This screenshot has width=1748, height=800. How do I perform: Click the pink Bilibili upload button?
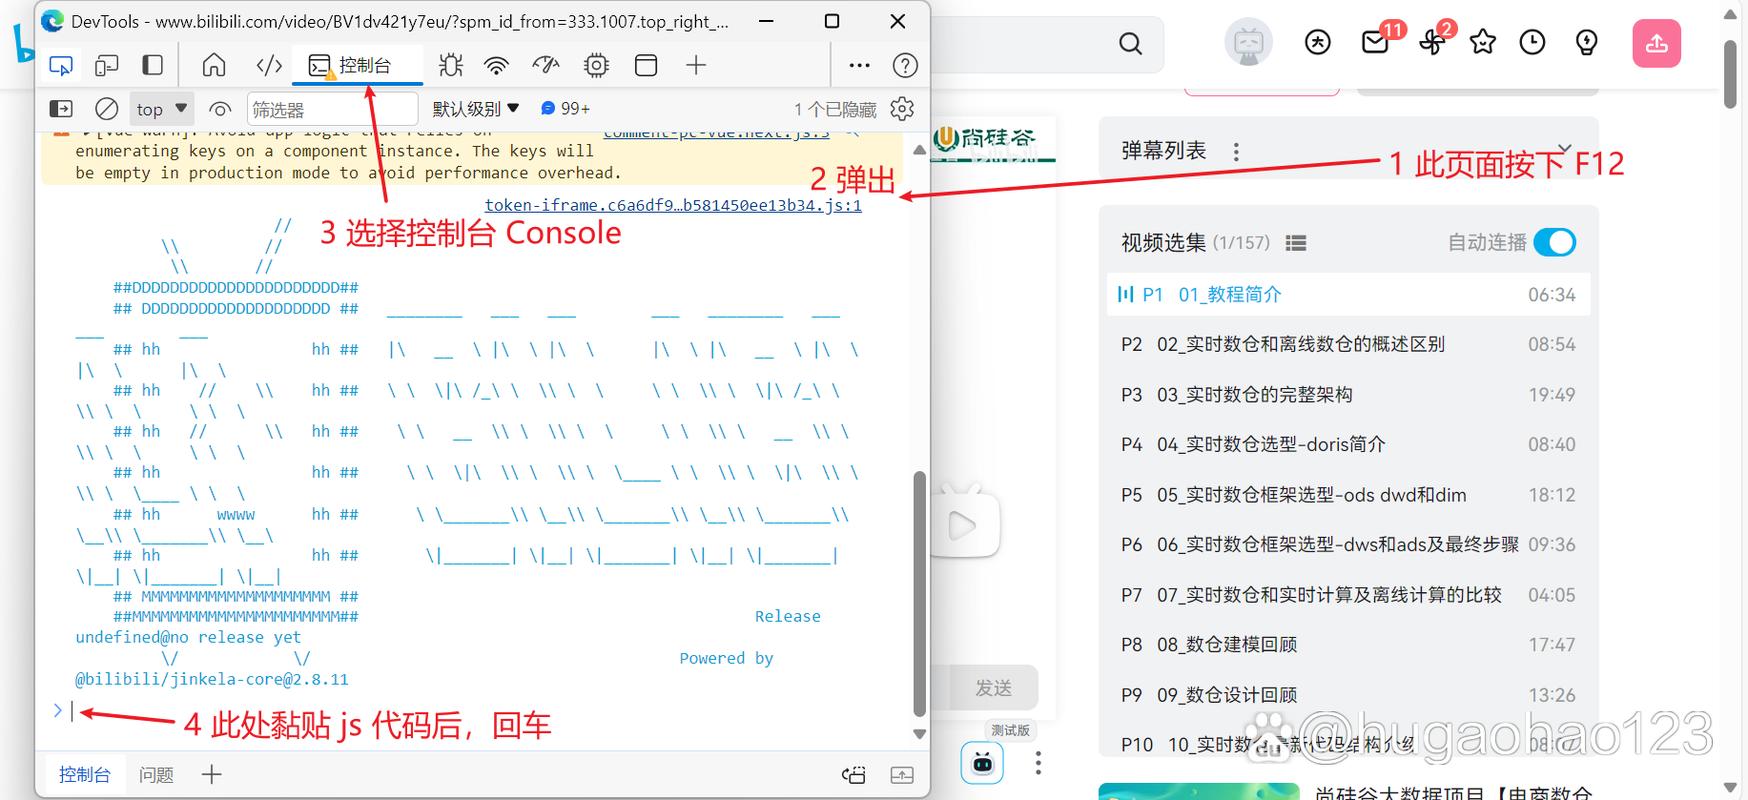[1656, 43]
